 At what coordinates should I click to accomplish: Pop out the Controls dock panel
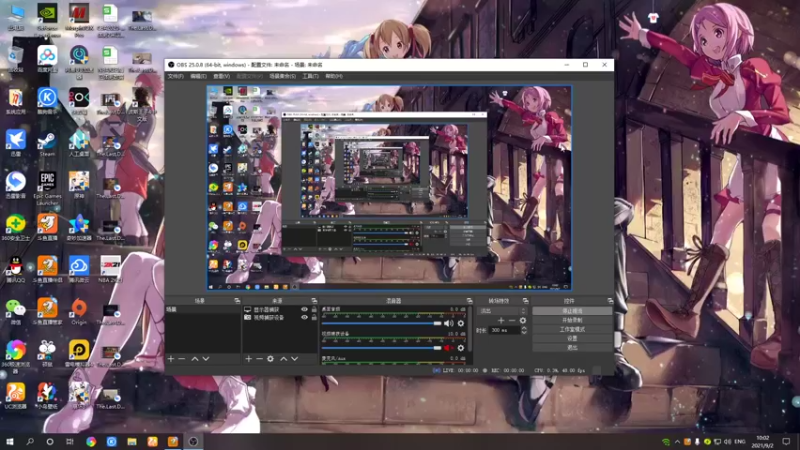610,301
